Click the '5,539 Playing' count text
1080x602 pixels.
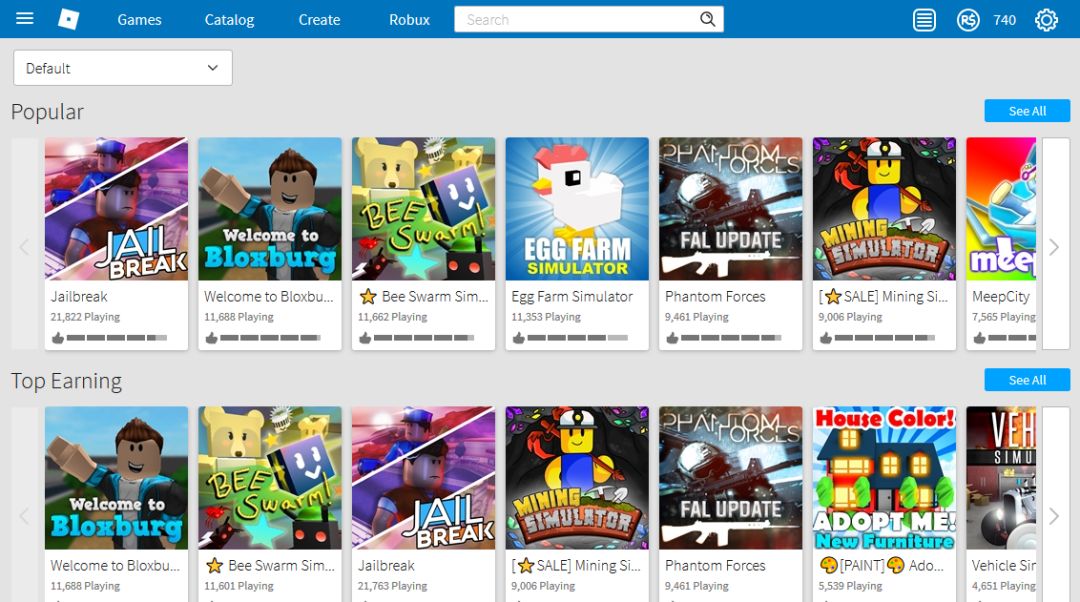850,586
